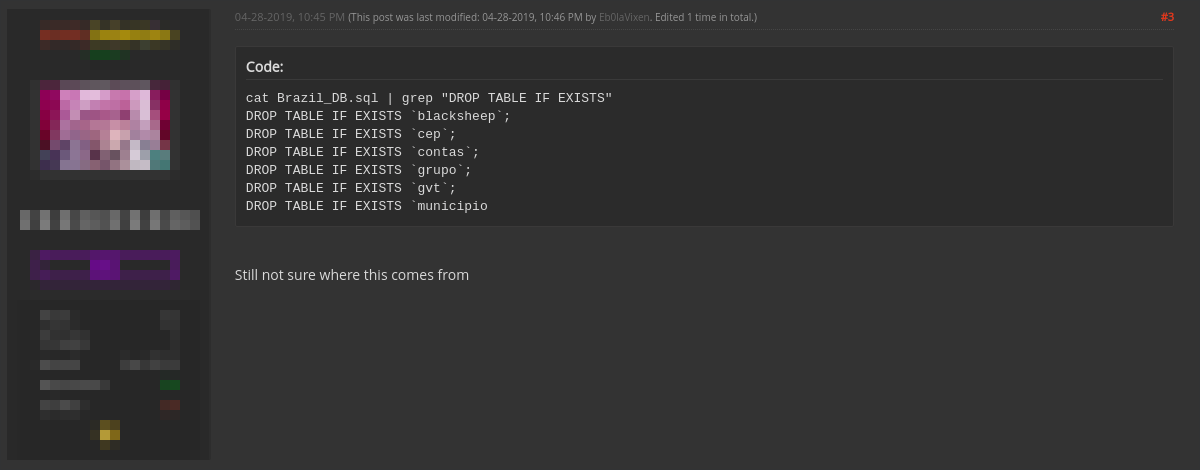
Task: Click the cat Brazil_DB.sql command line
Action: tap(429, 98)
